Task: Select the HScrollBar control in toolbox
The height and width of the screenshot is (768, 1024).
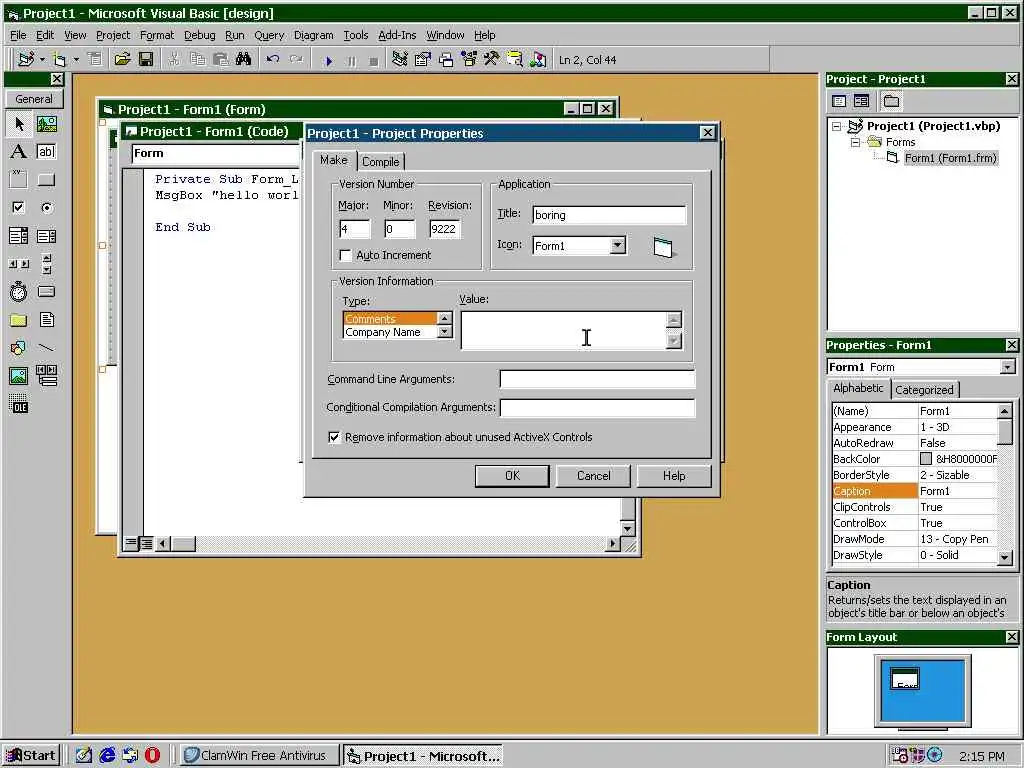Action: [19, 264]
